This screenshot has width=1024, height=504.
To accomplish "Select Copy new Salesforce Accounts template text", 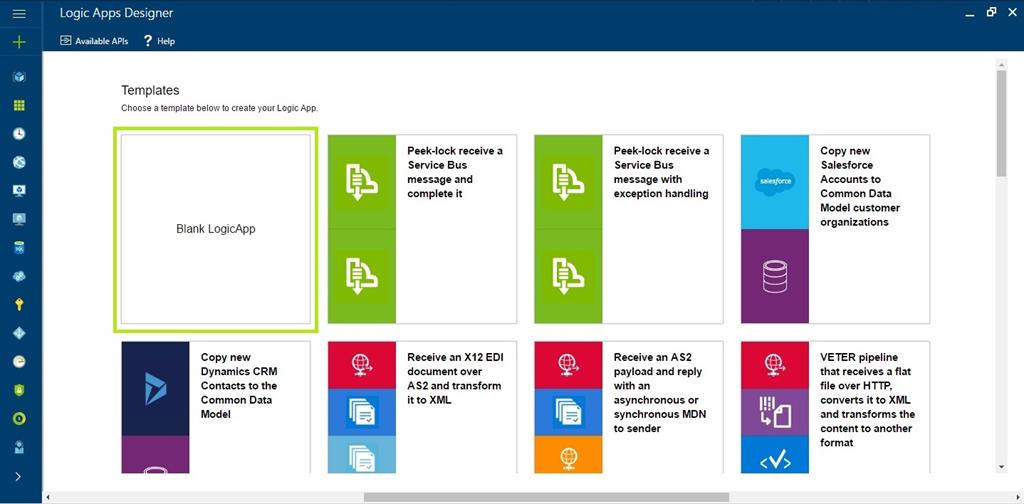I will tap(859, 186).
